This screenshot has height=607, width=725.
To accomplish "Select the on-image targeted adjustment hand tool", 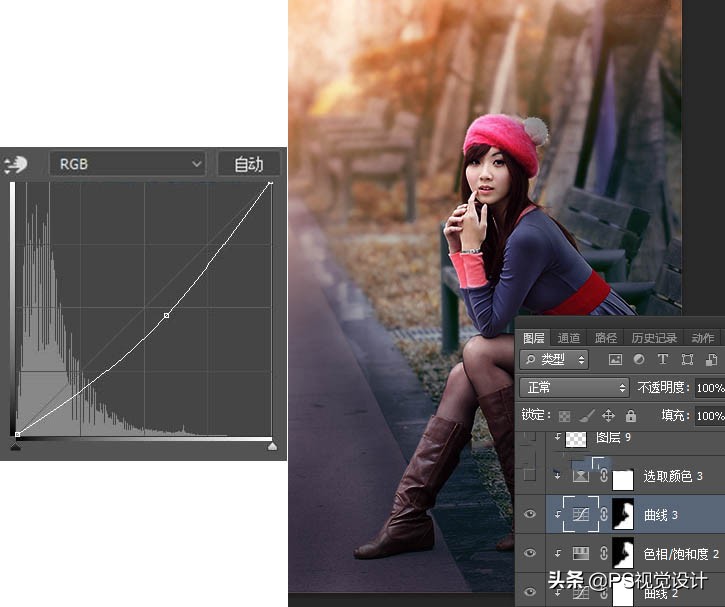I will coord(15,164).
